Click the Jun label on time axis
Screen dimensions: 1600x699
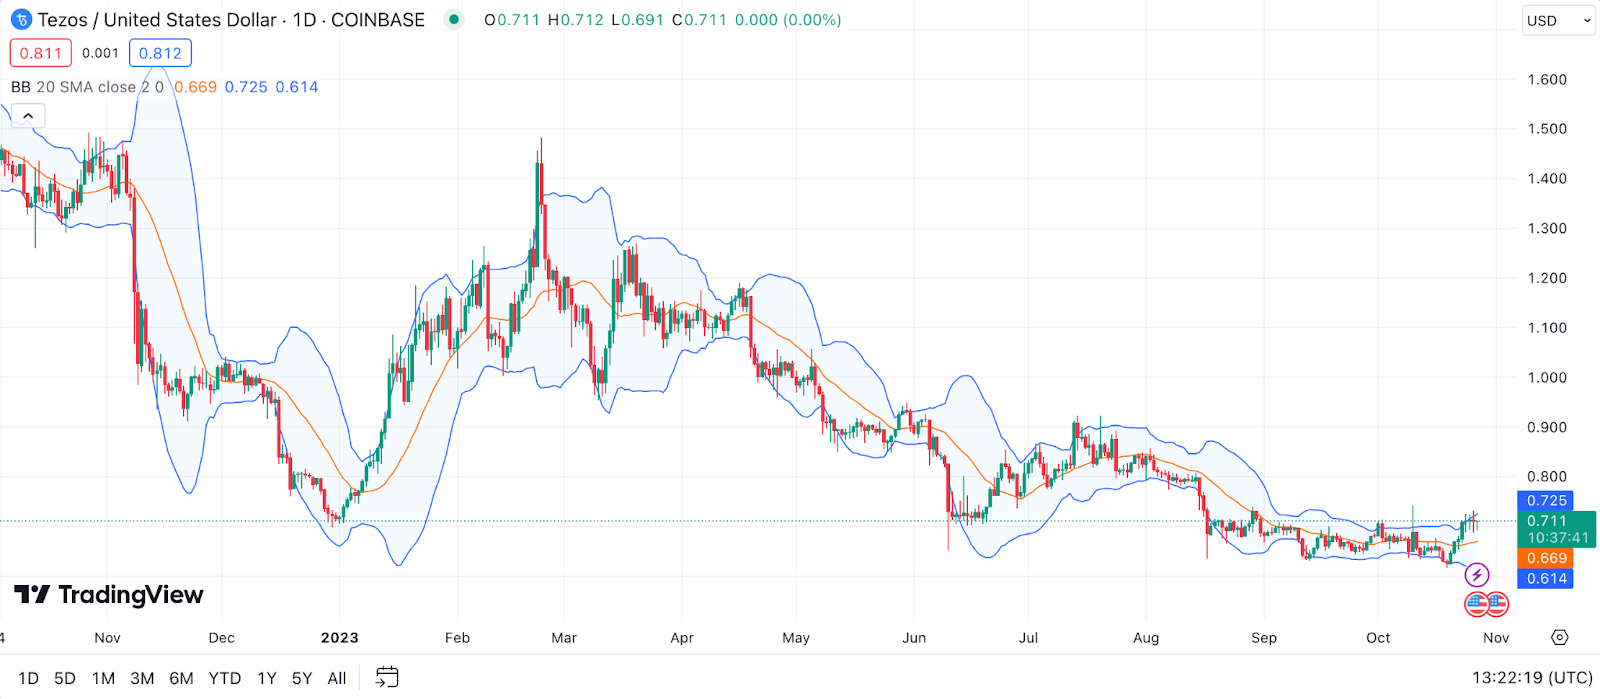[x=914, y=638]
